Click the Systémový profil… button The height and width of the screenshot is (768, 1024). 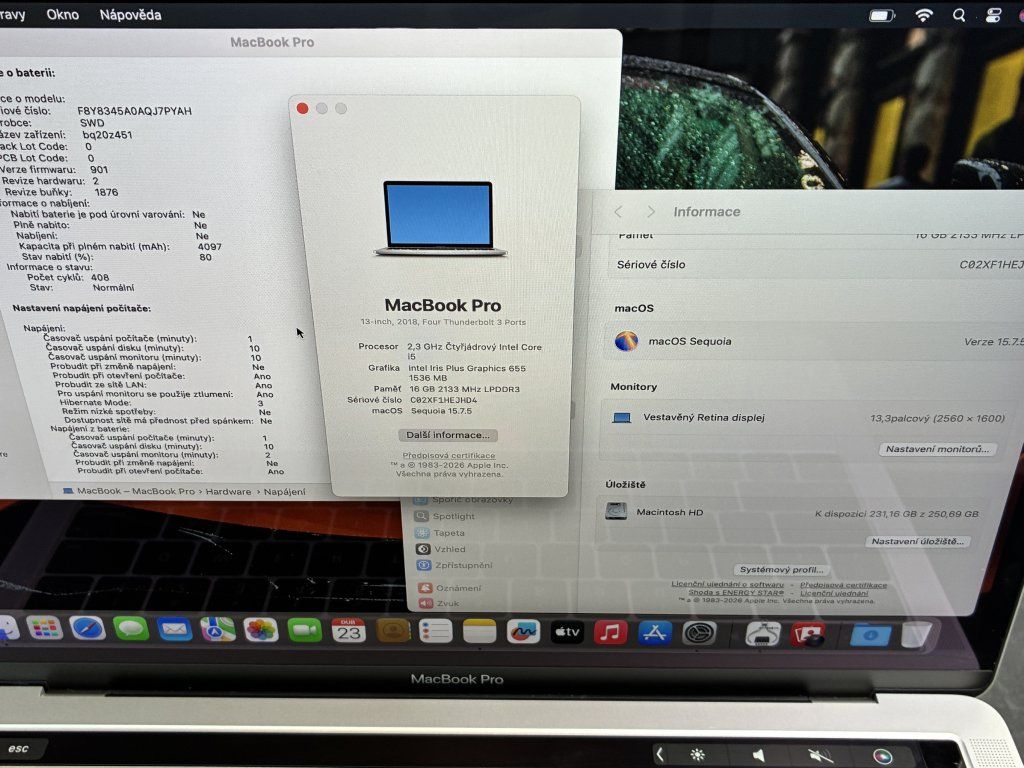[781, 569]
